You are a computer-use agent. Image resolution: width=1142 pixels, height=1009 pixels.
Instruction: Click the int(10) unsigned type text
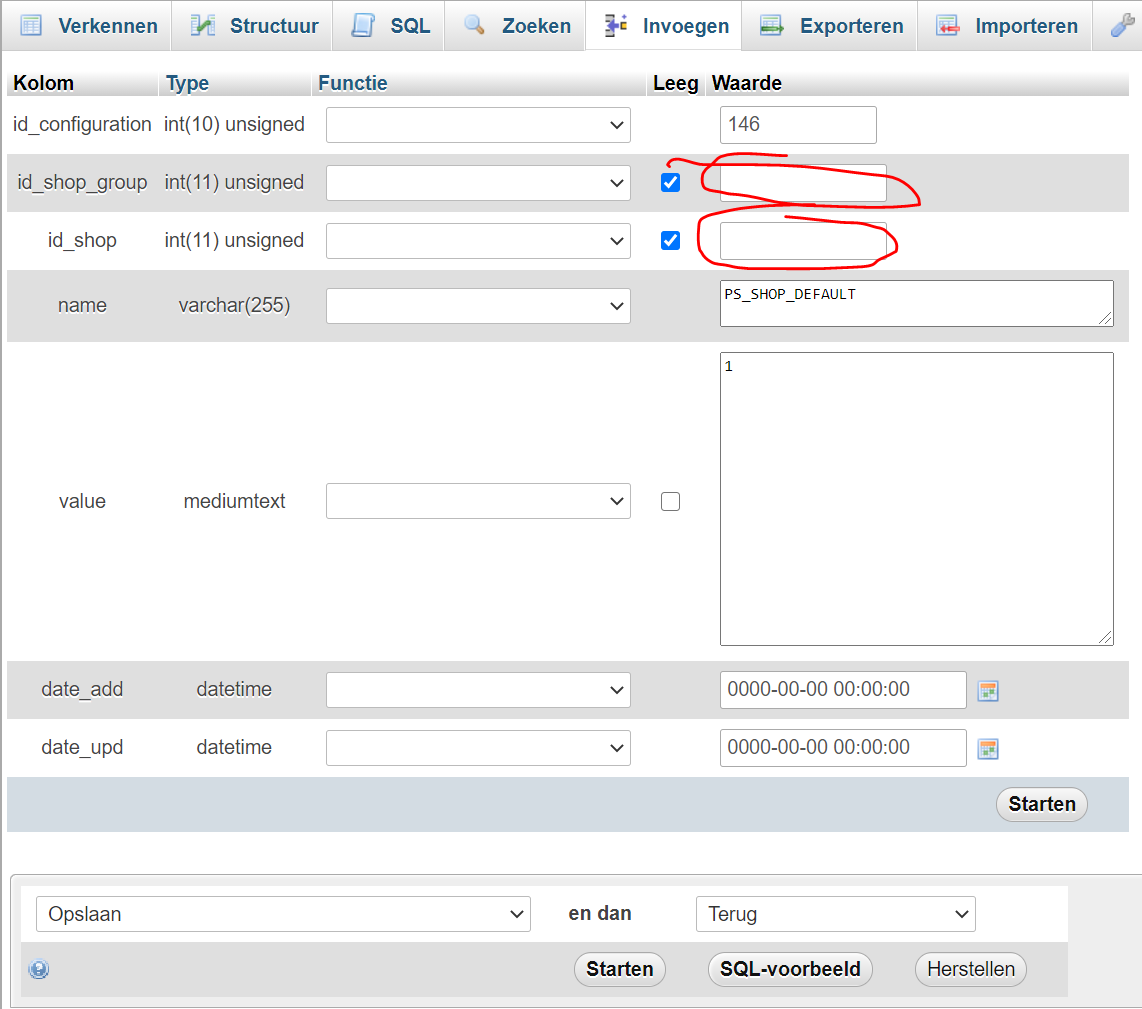(235, 125)
